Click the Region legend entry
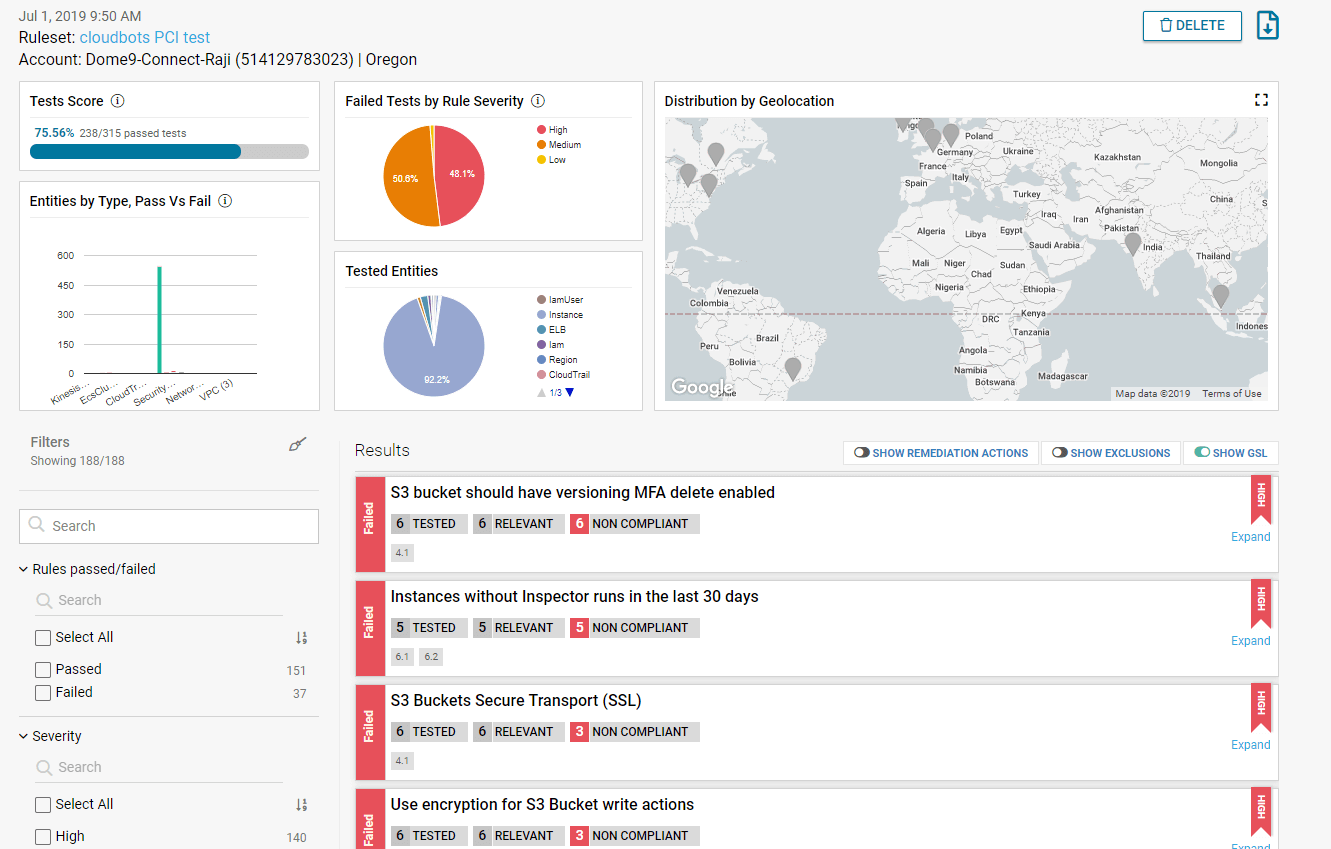 [x=557, y=360]
